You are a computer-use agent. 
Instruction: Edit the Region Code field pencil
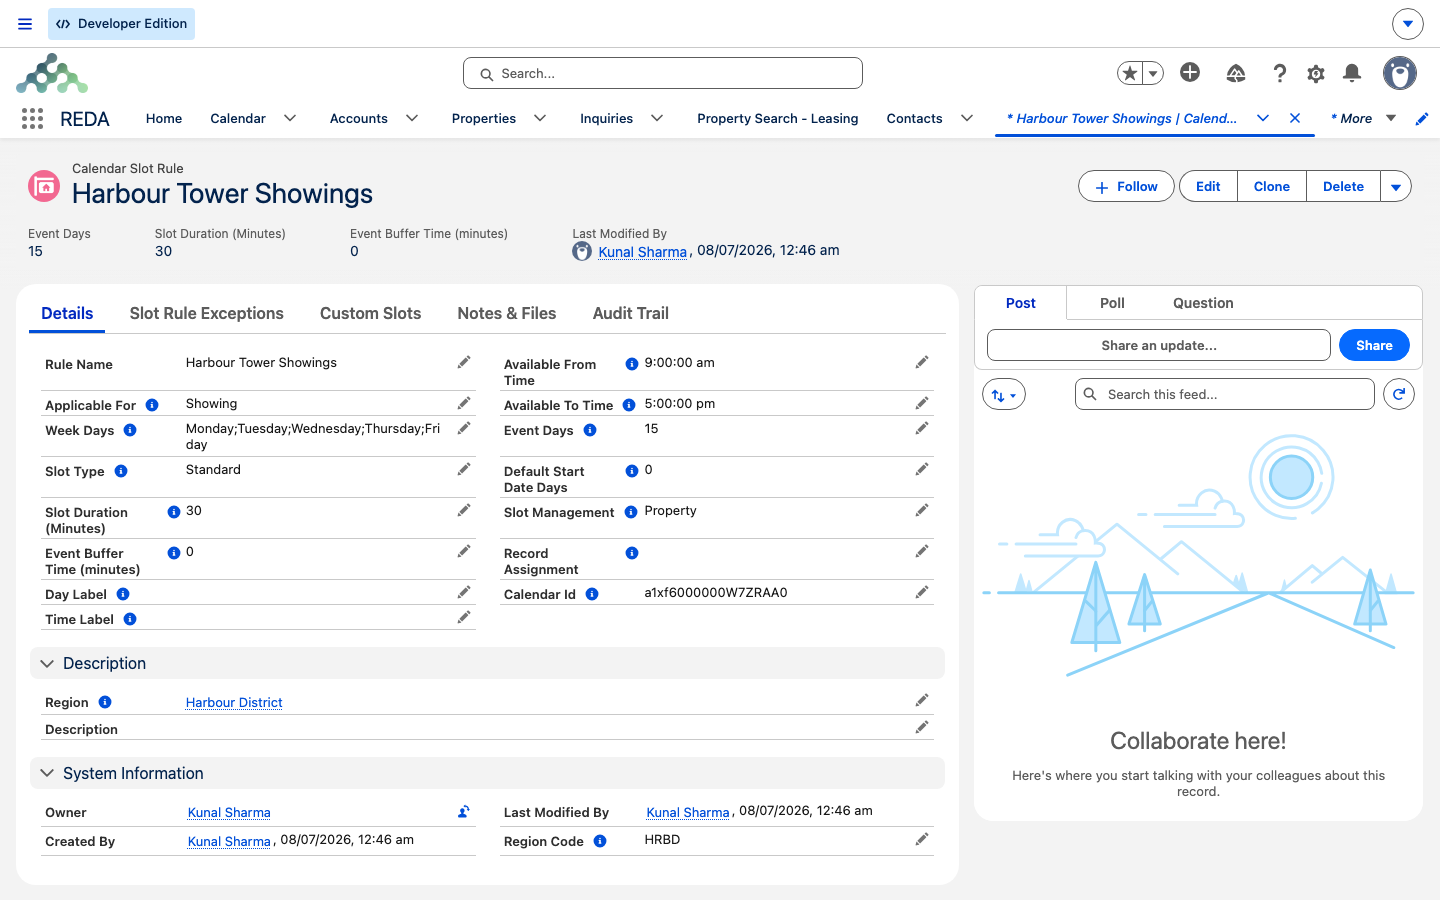click(x=922, y=839)
